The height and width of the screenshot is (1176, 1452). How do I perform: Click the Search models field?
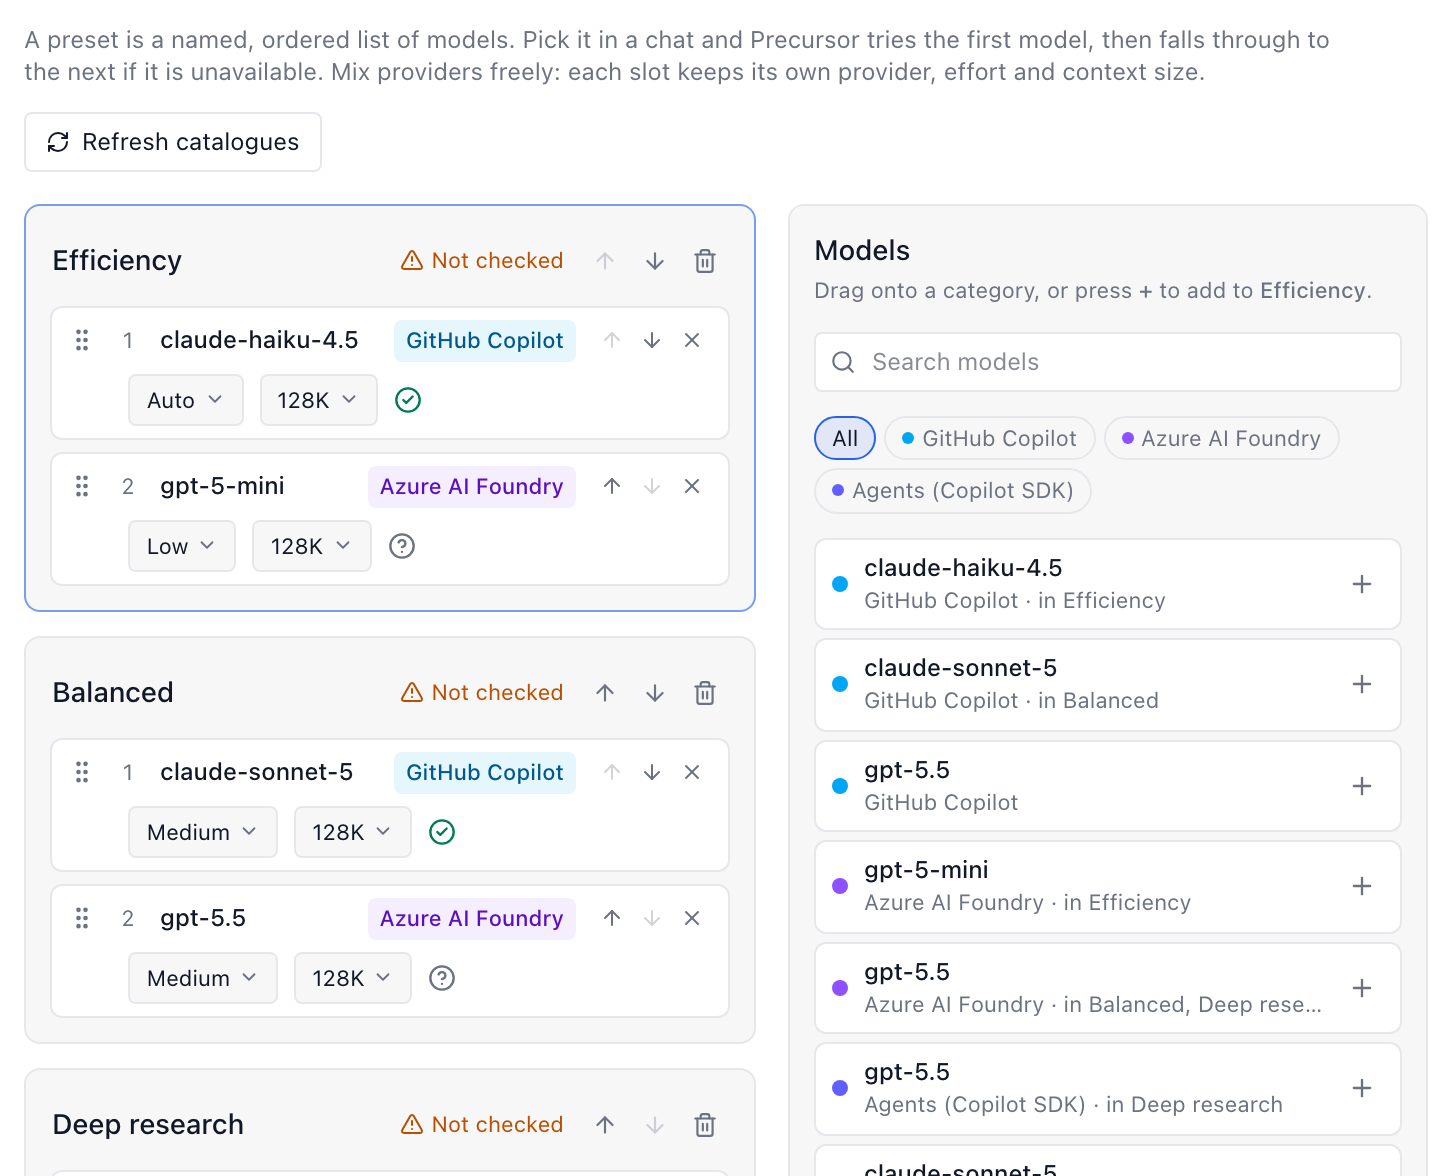1108,362
